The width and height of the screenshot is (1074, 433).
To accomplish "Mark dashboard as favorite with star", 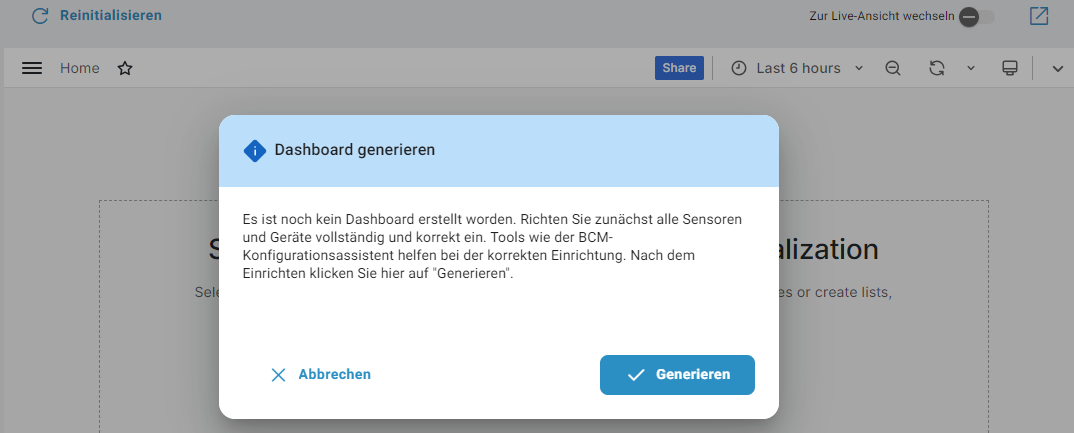I will click(125, 68).
